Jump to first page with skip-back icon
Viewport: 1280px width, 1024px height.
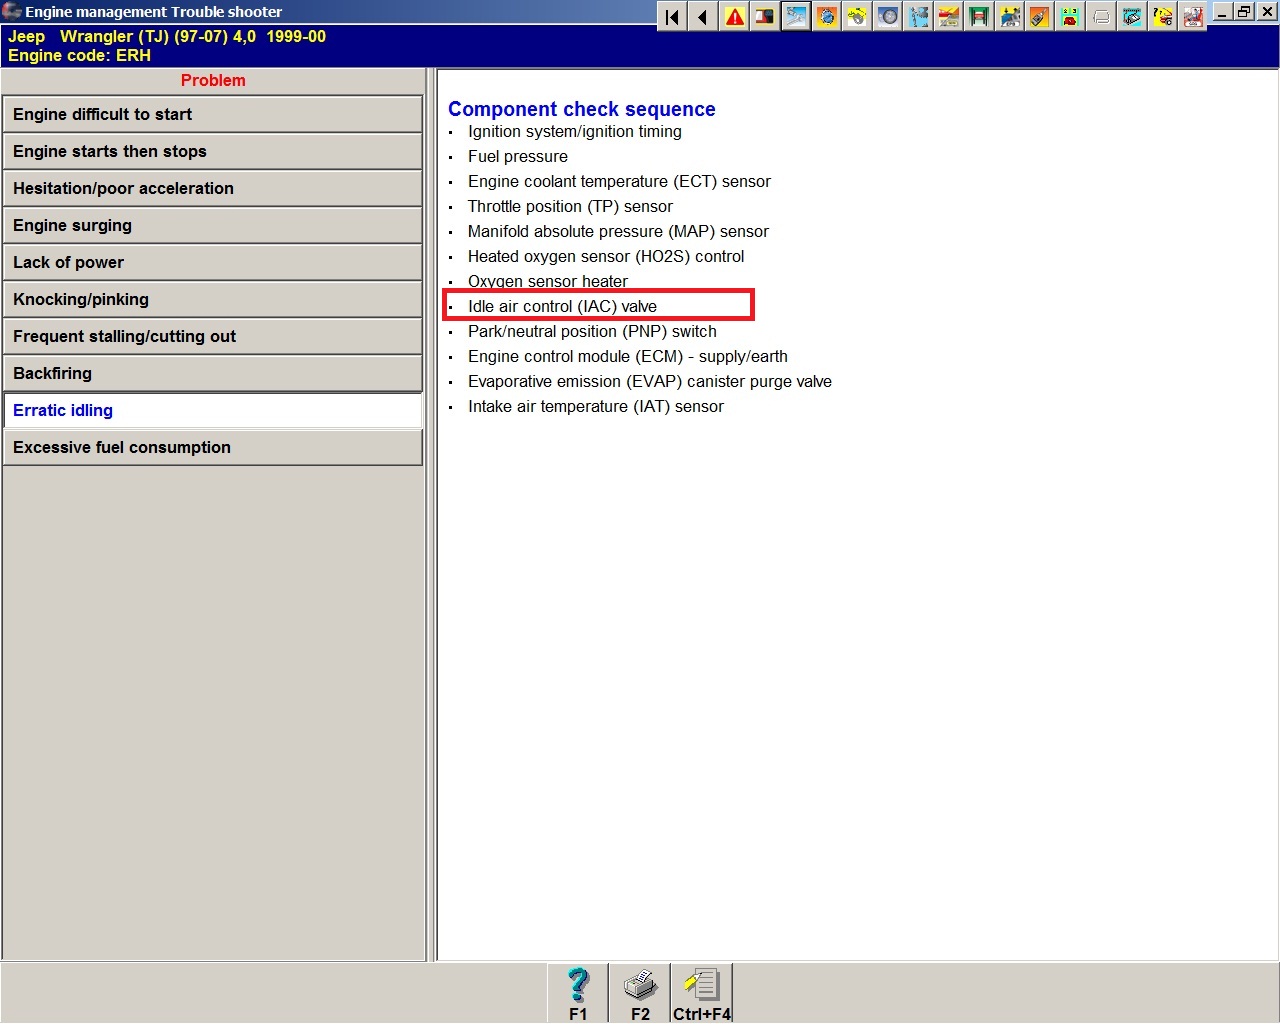click(672, 17)
